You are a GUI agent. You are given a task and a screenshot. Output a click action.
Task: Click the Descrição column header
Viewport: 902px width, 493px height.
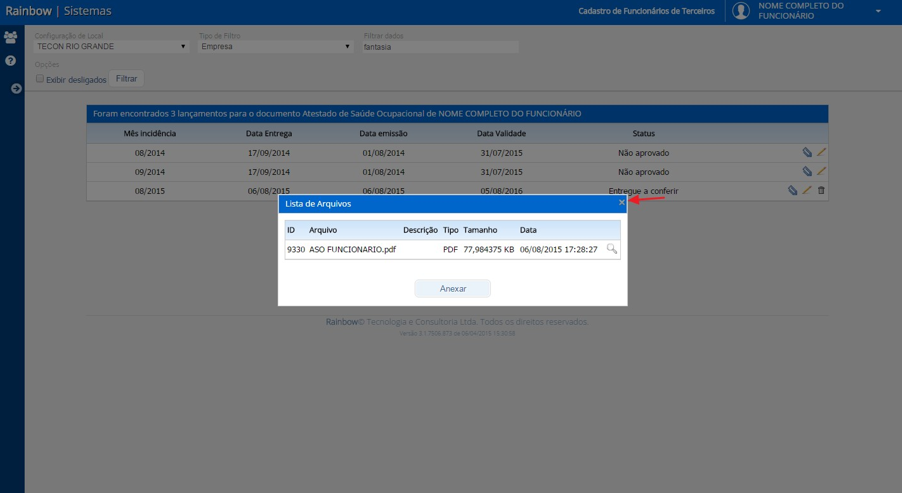coord(420,230)
